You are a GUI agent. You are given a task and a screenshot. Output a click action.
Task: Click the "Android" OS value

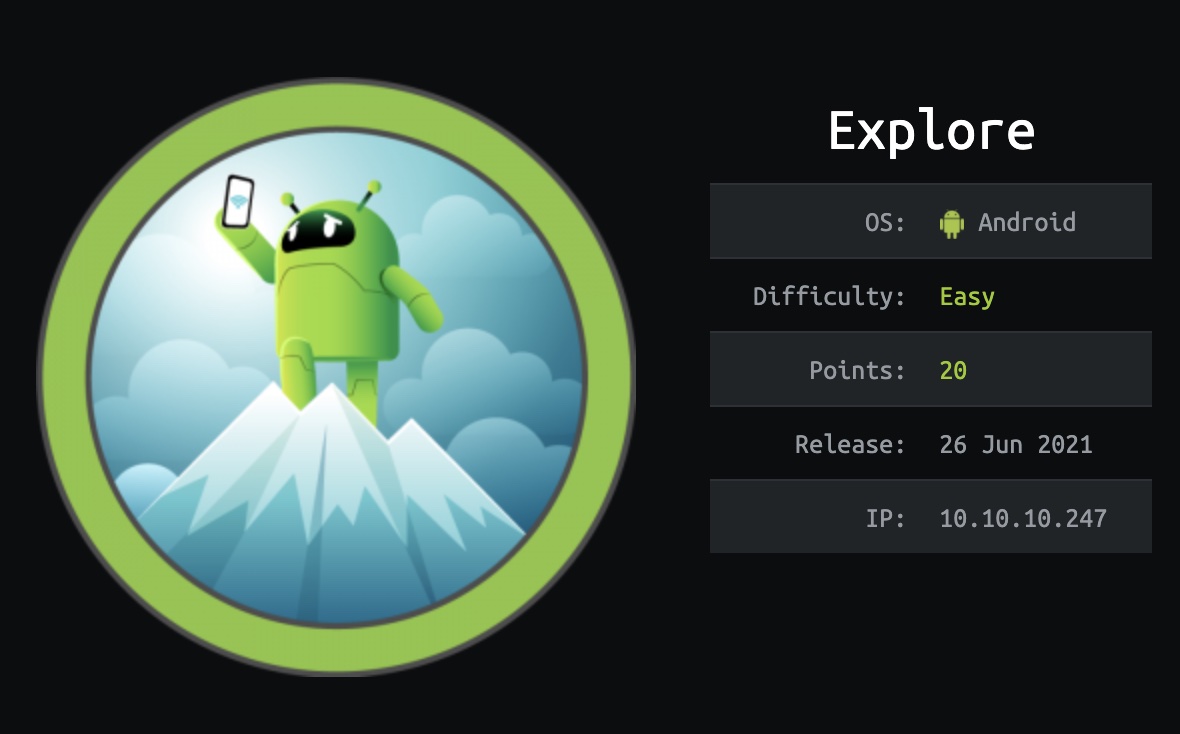(1026, 222)
